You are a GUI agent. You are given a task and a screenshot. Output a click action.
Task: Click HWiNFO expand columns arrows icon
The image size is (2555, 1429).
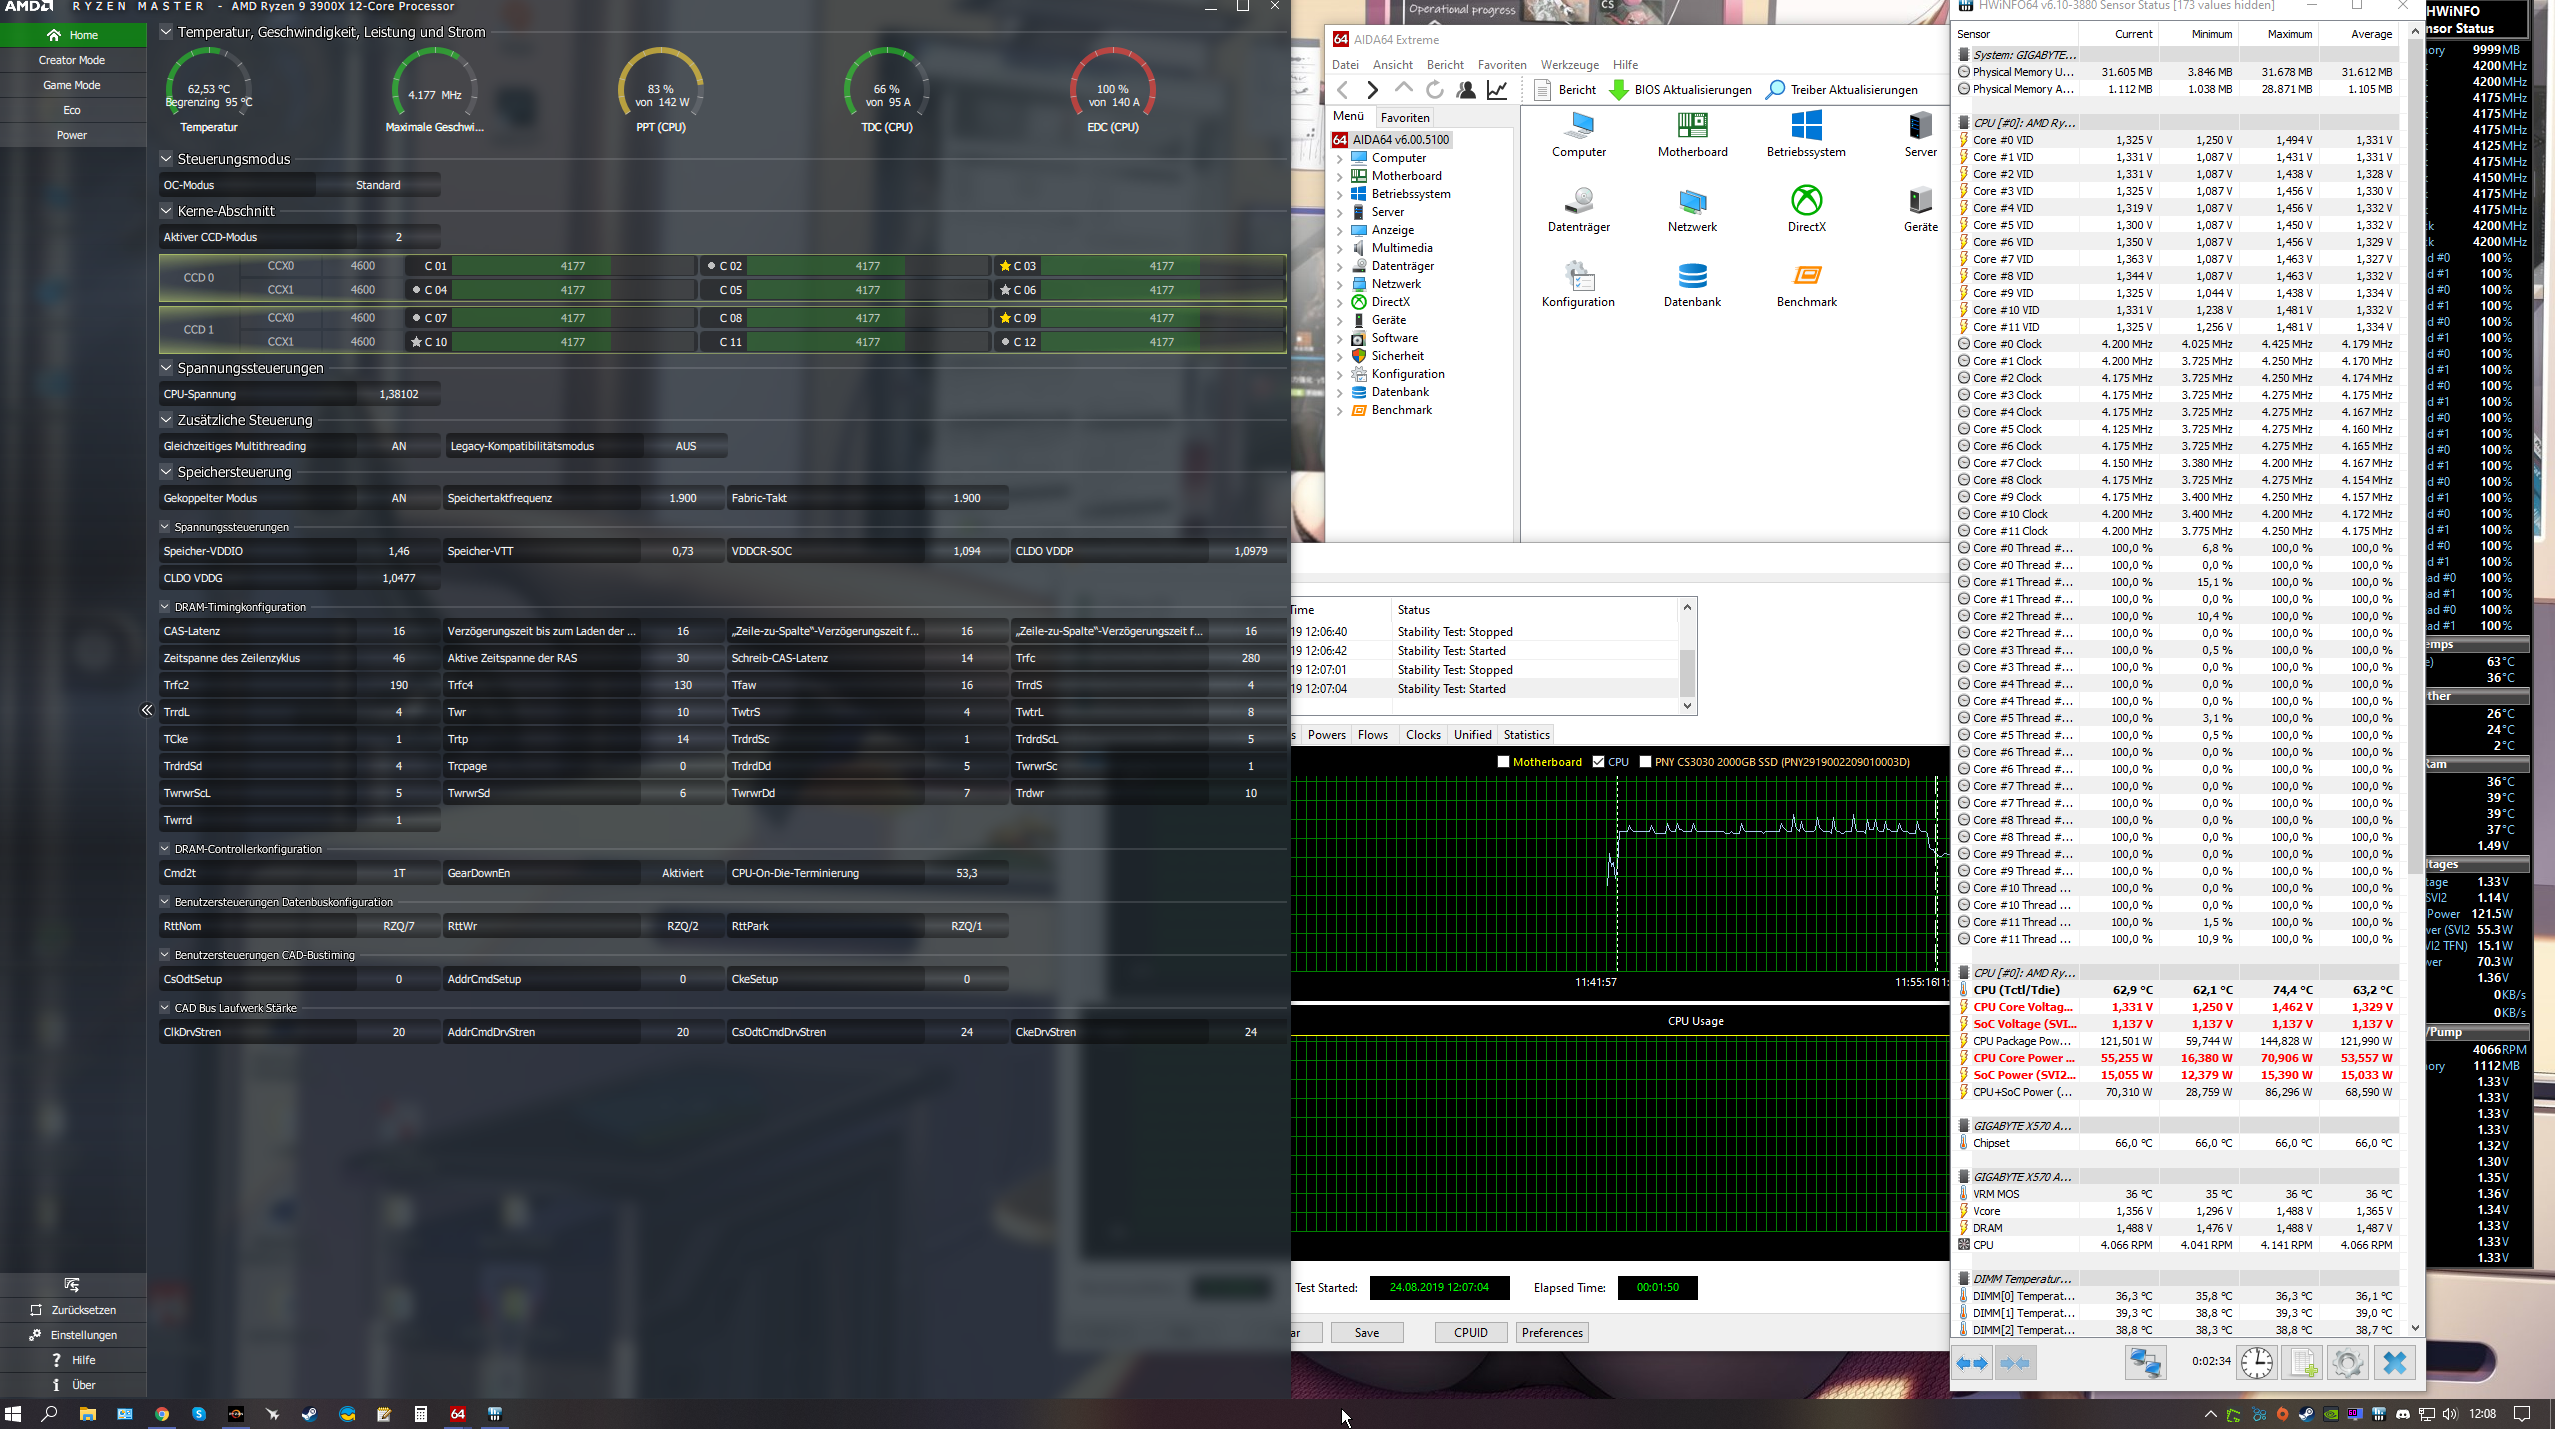click(1972, 1362)
